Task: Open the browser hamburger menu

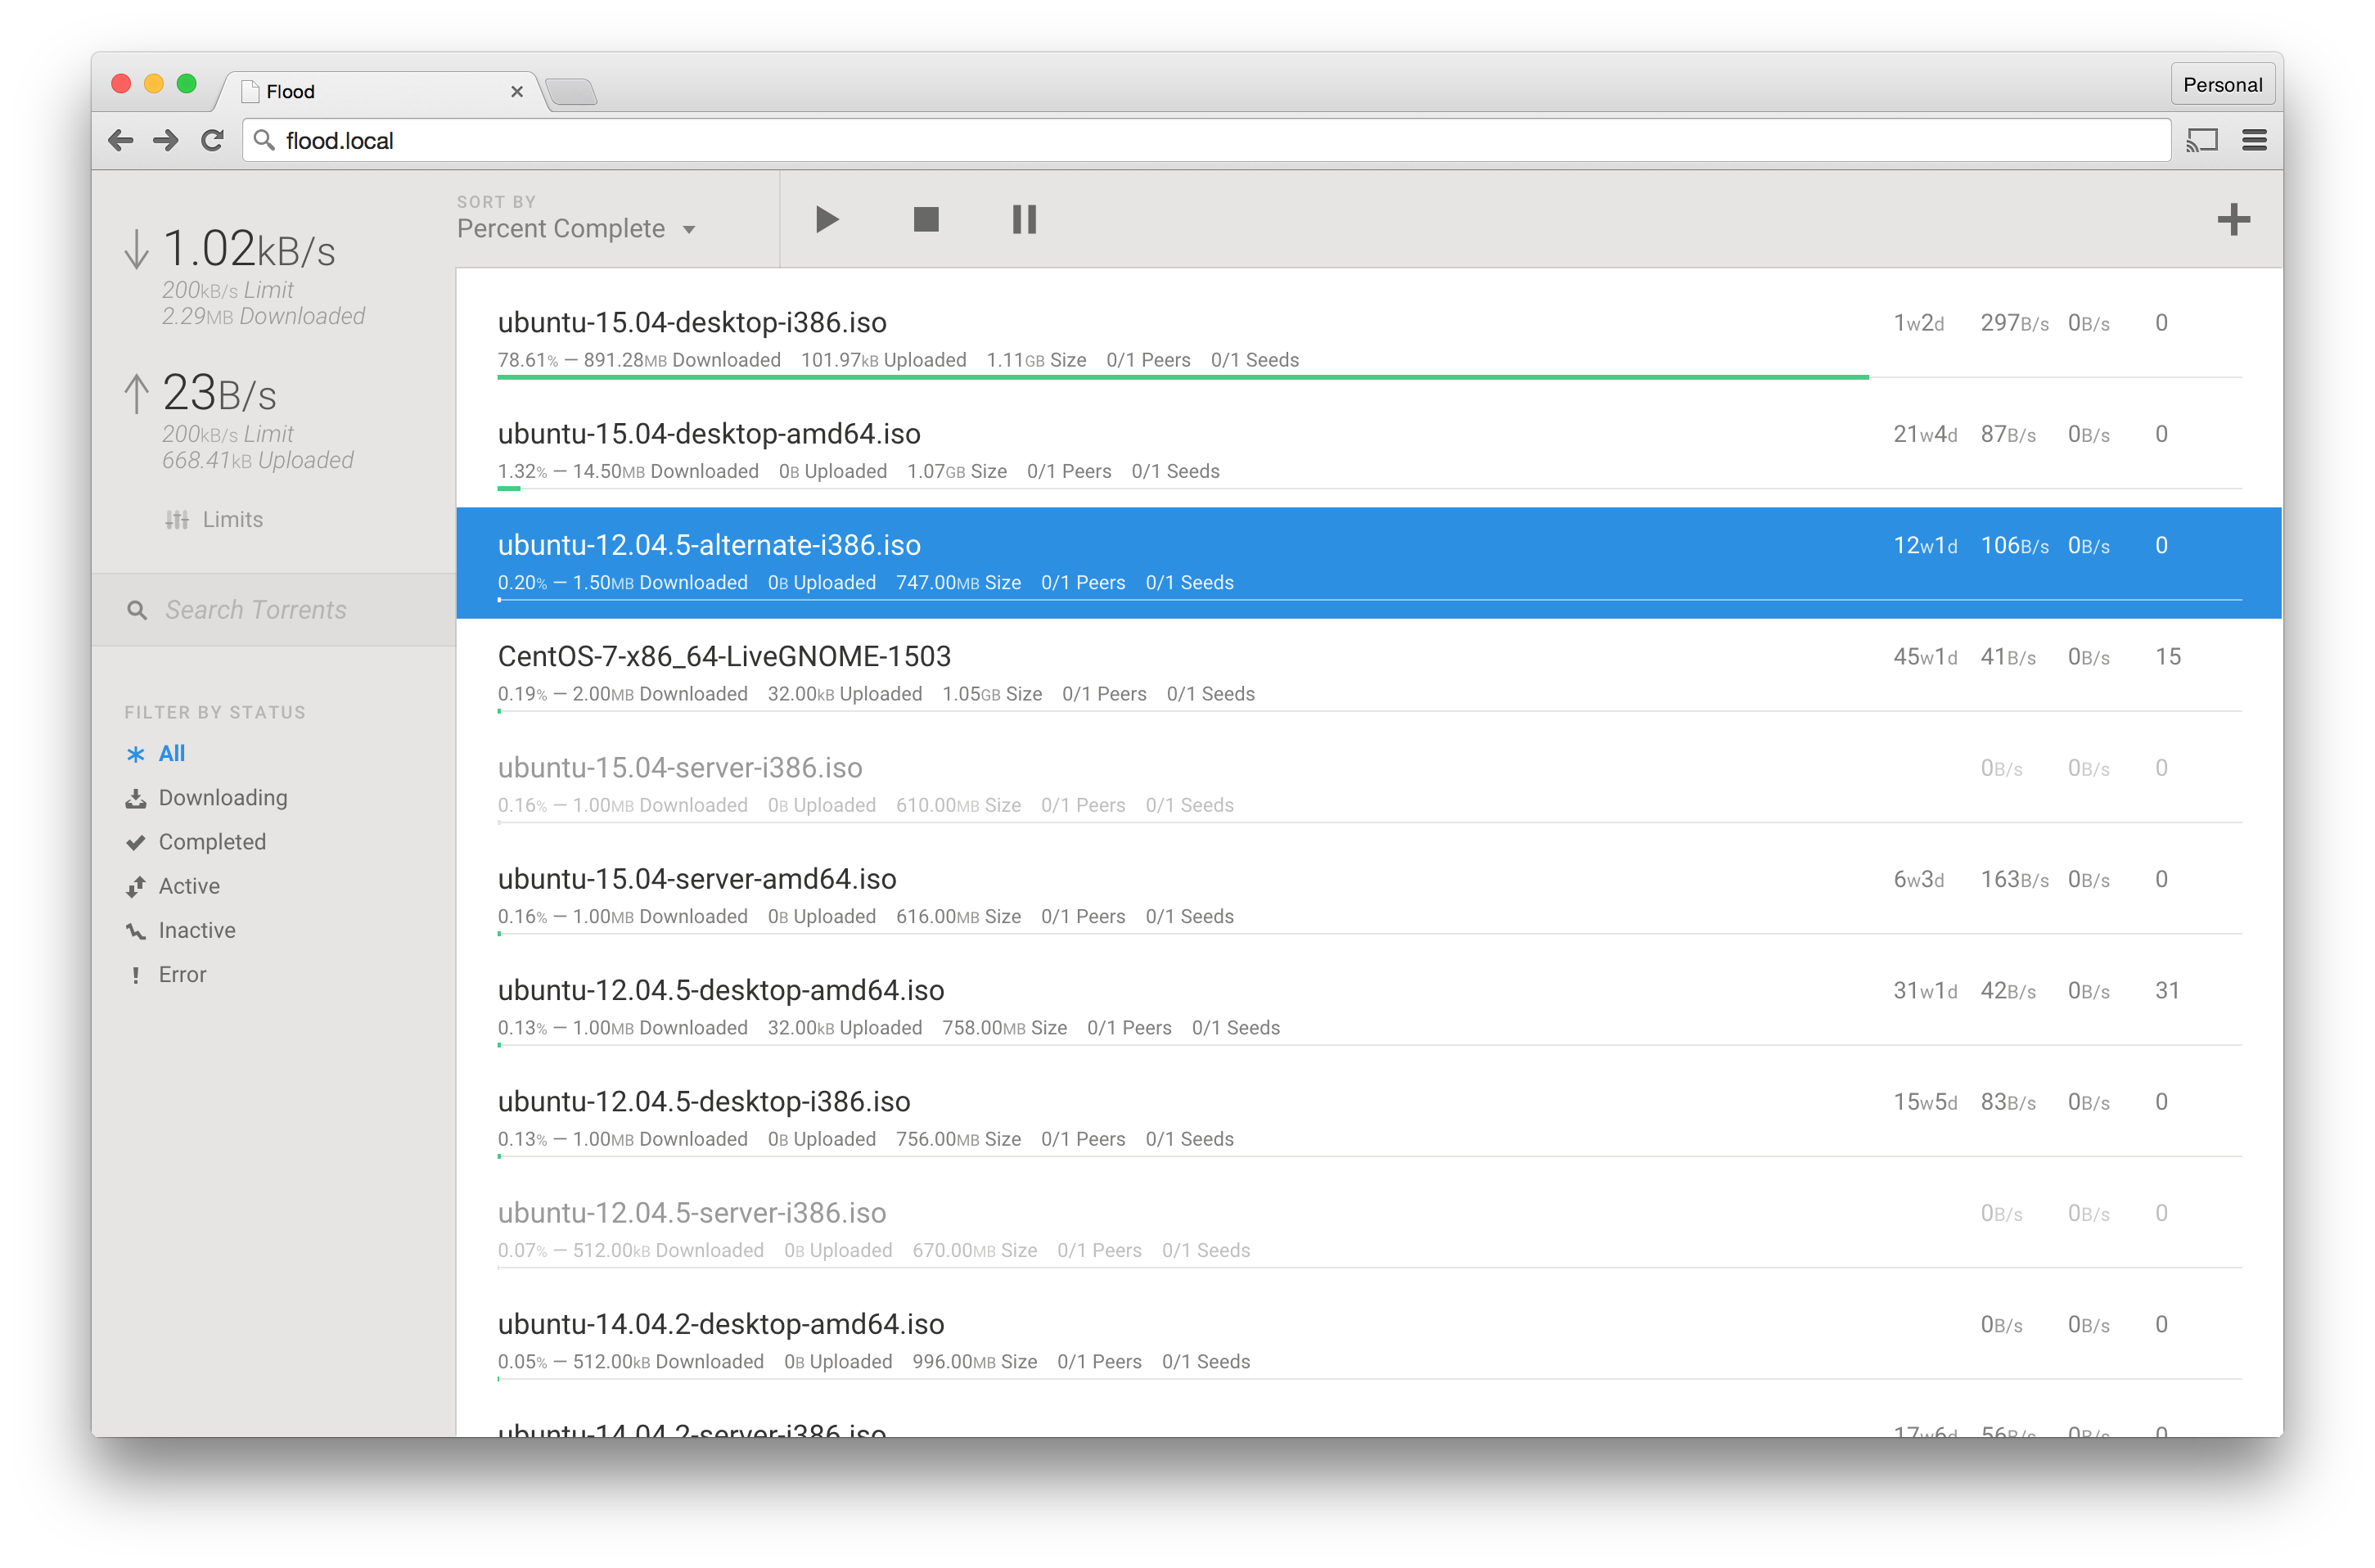Action: 2254,141
